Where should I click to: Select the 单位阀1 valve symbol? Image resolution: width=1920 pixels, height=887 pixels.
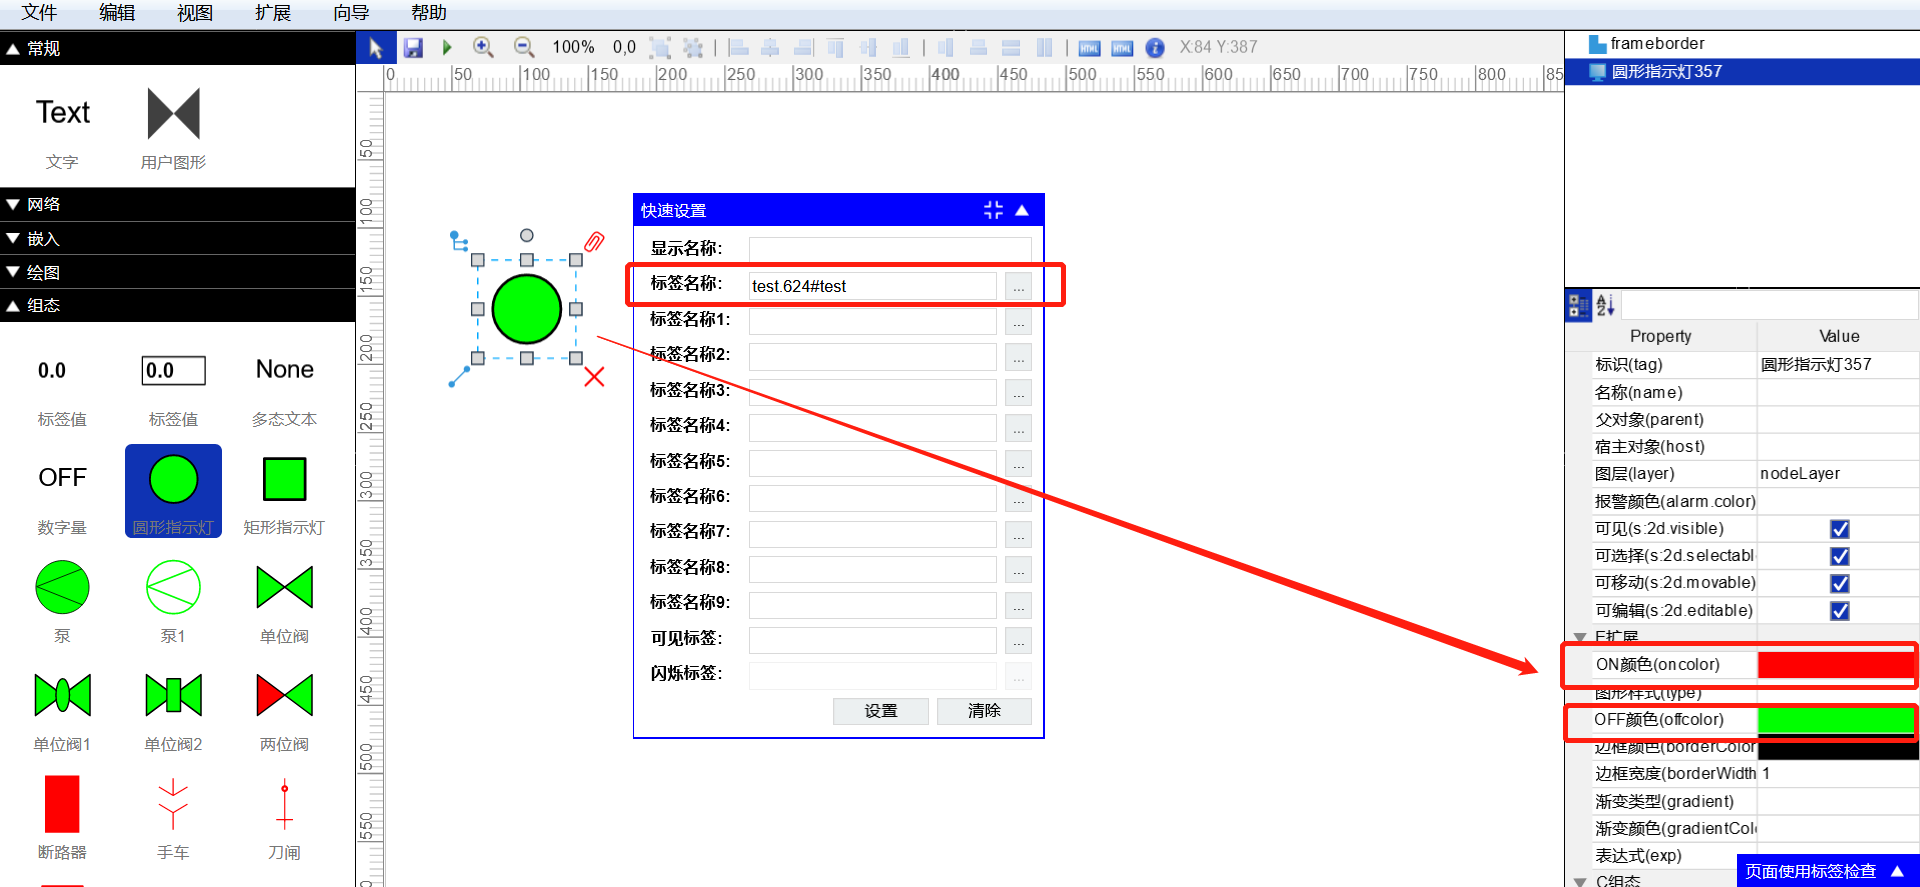click(x=62, y=695)
